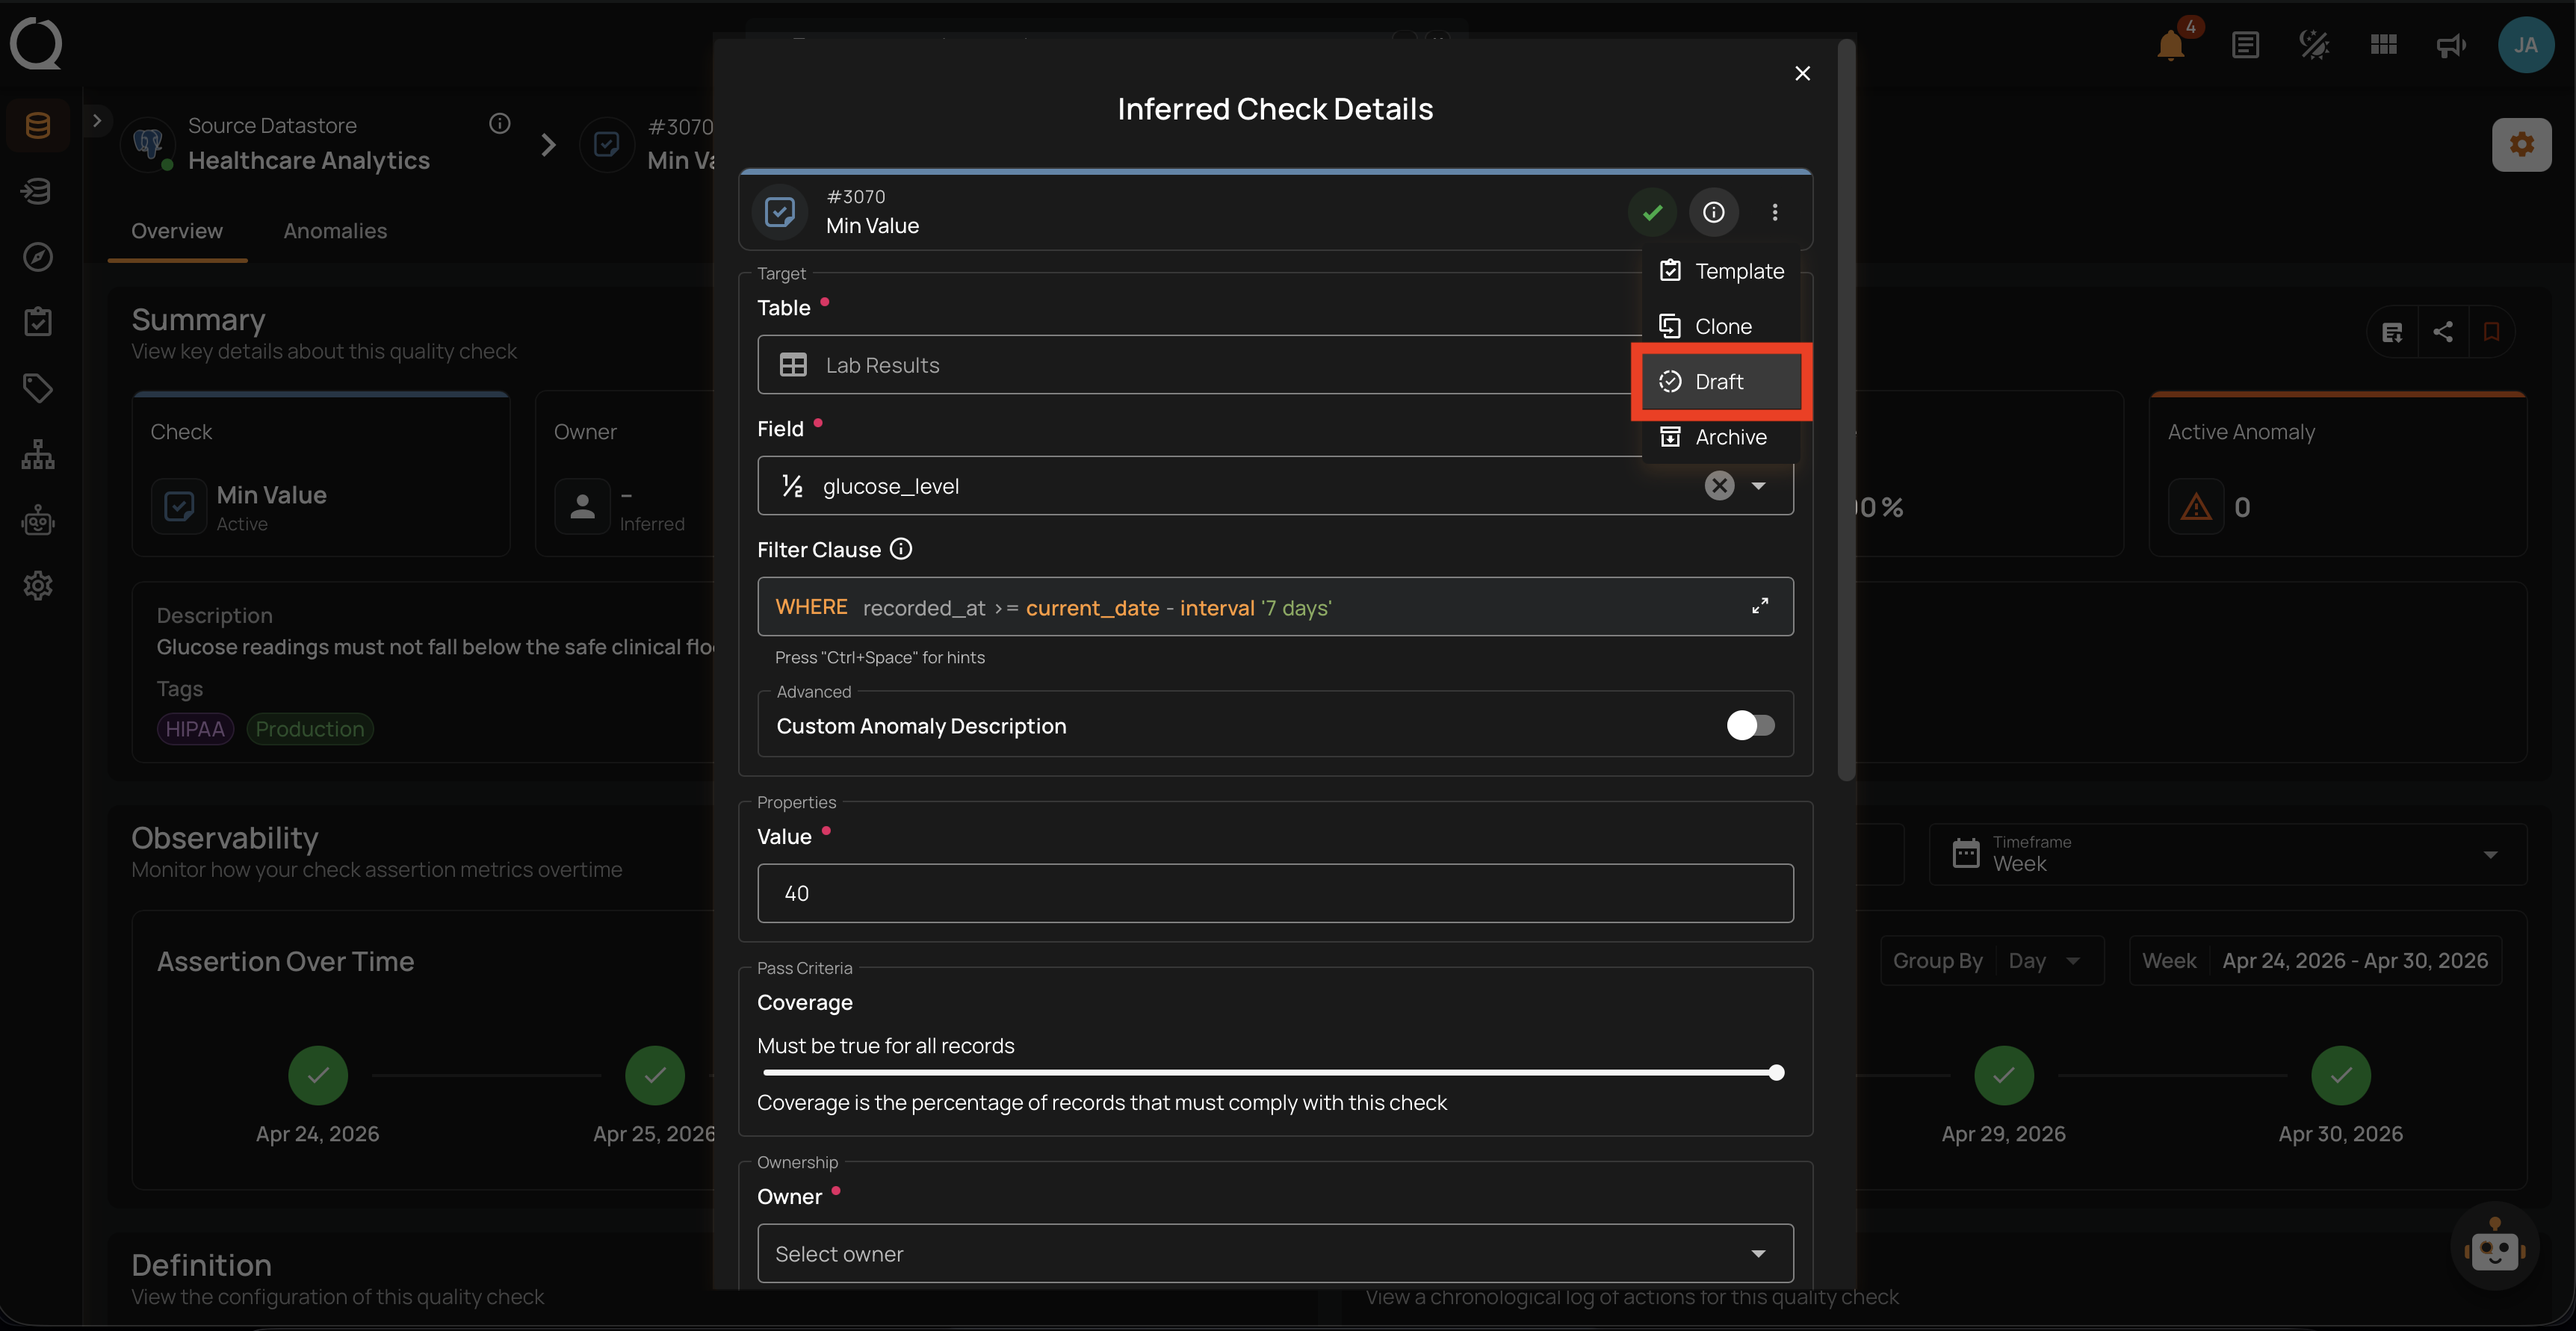Click the info circle button in check header
Screen dimensions: 2576x1331
(x=1713, y=212)
